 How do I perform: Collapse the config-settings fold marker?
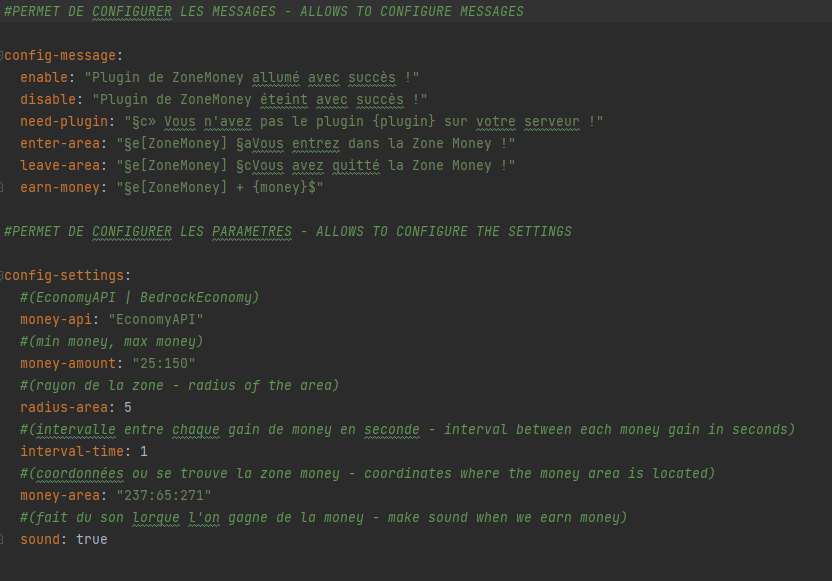point(2,275)
